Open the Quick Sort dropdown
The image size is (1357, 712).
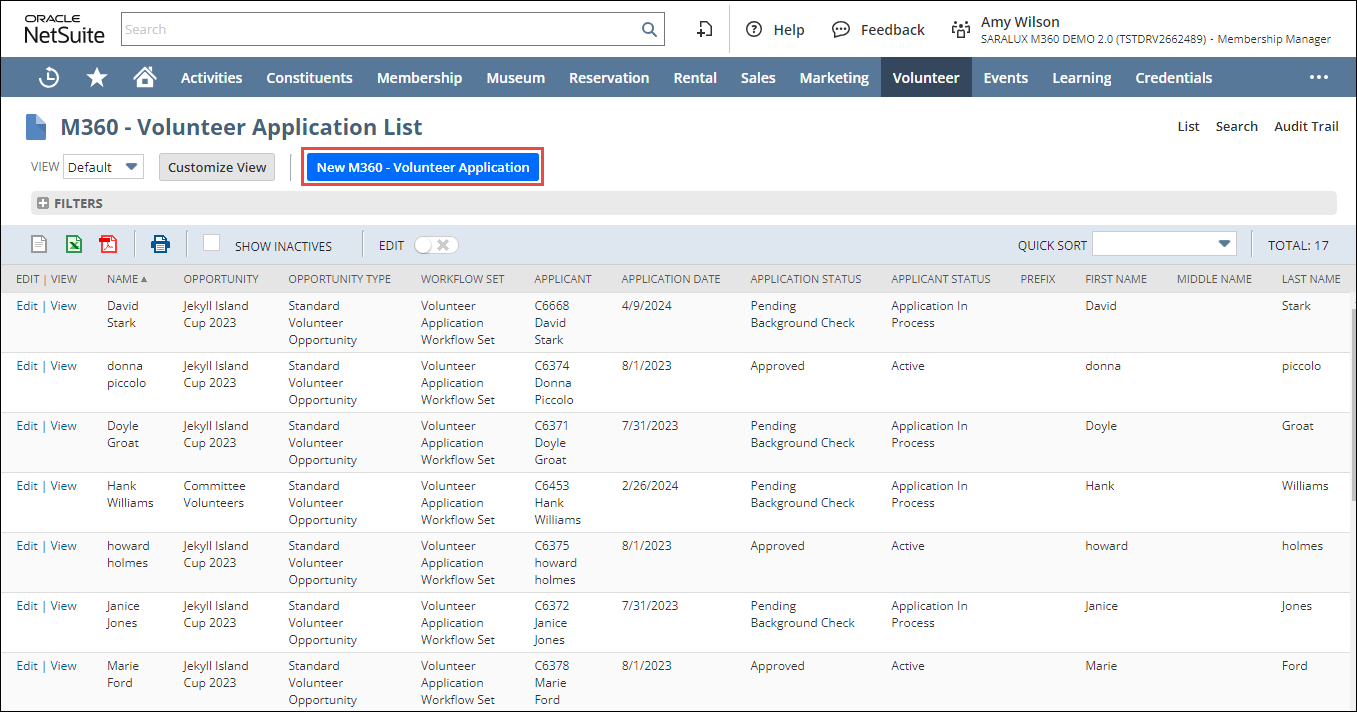tap(1164, 244)
